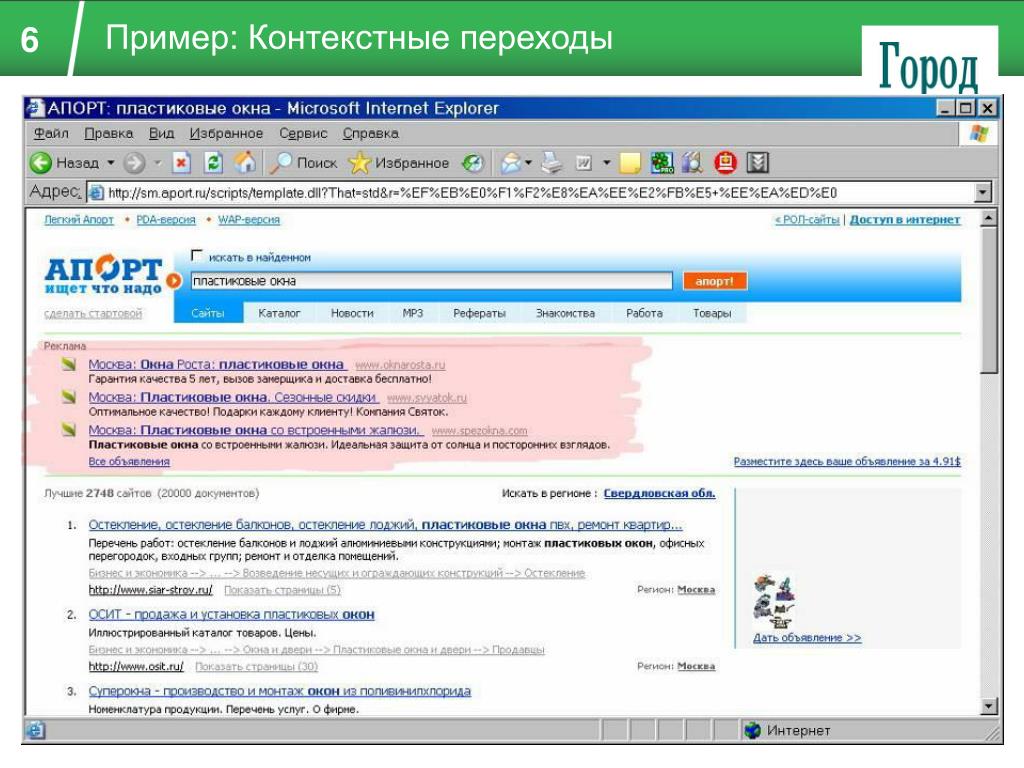Viewport: 1024px width, 768px height.
Task: Click the vertical scrollbar down arrow
Action: (x=990, y=706)
